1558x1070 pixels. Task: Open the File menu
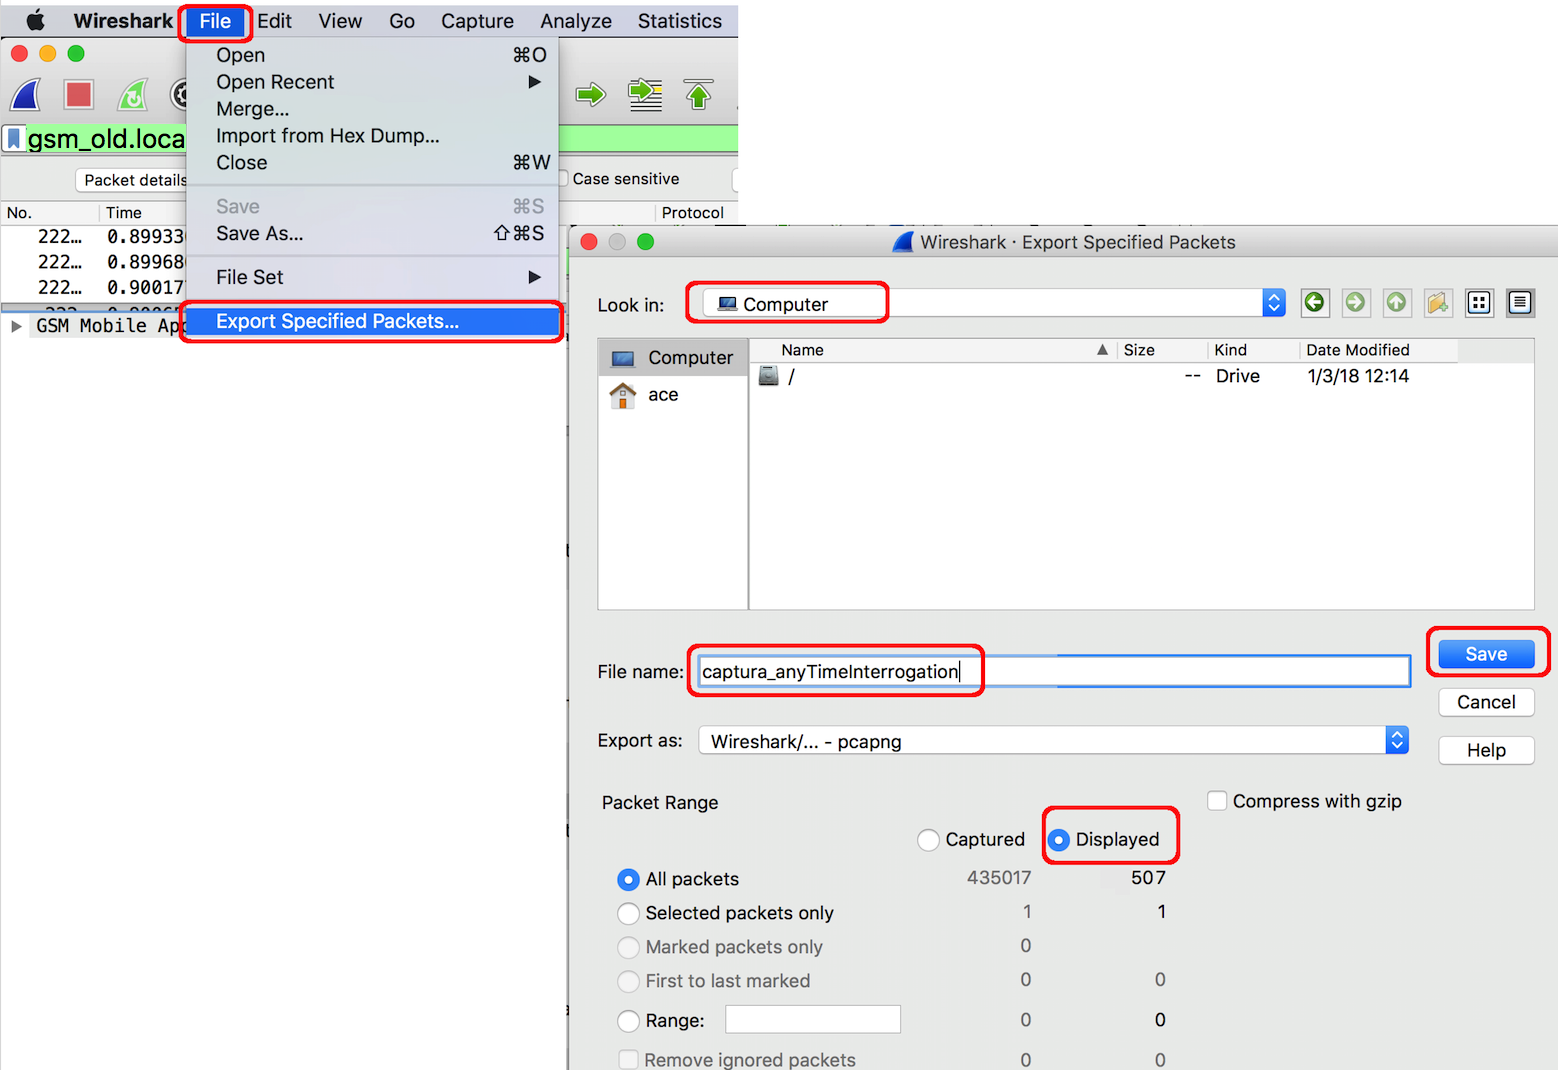click(215, 21)
